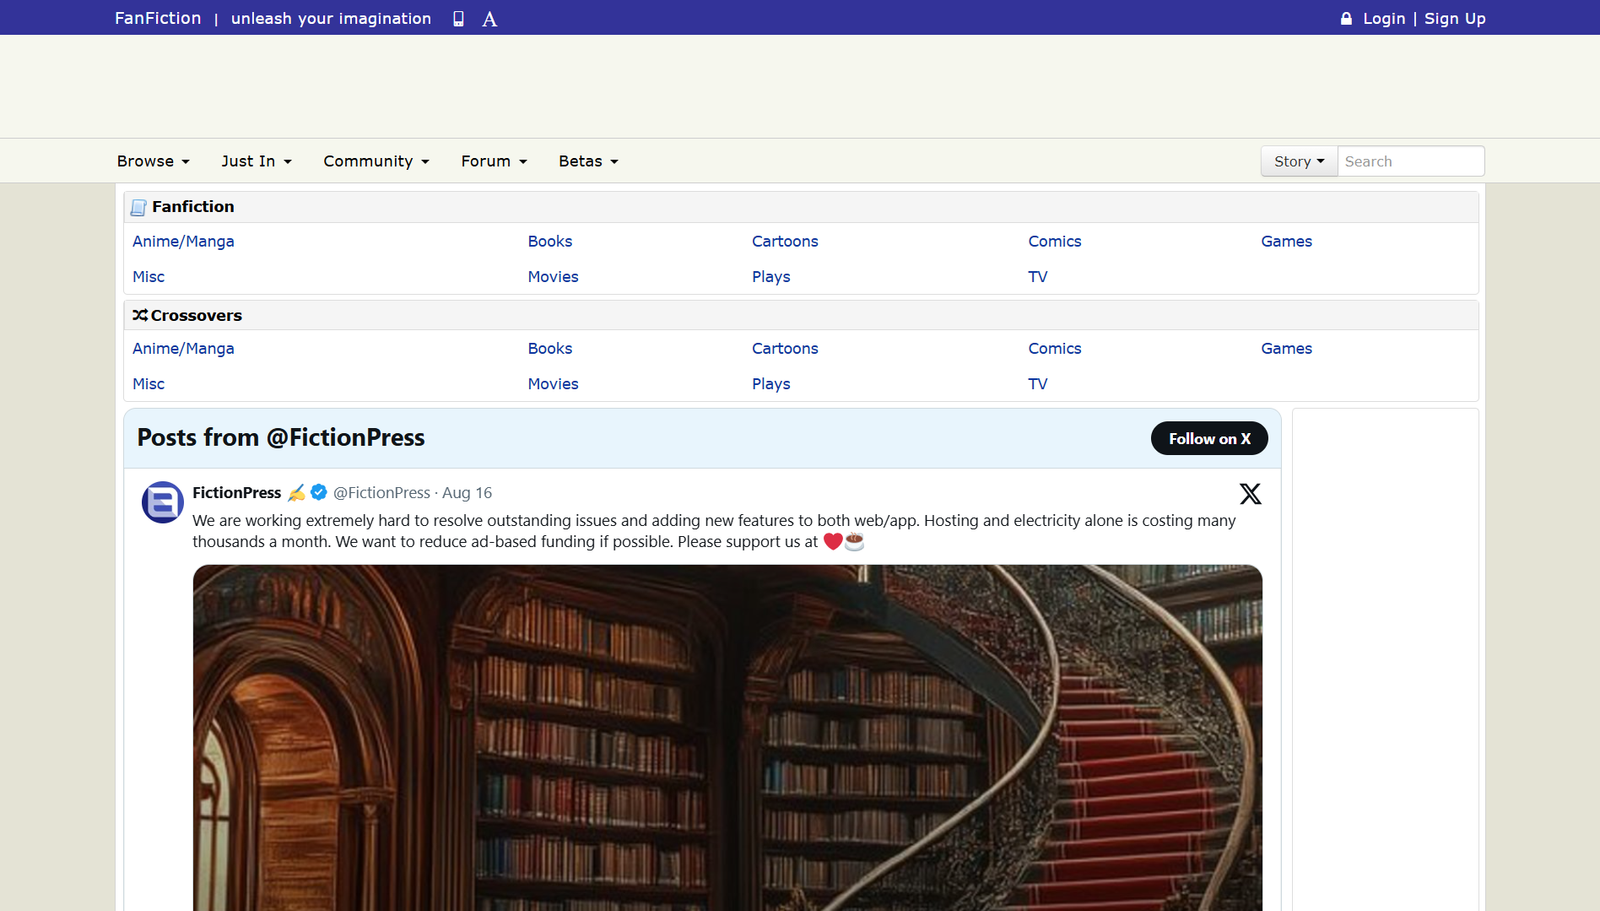This screenshot has width=1600, height=911.
Task: Click the Sign Up link
Action: 1455,18
